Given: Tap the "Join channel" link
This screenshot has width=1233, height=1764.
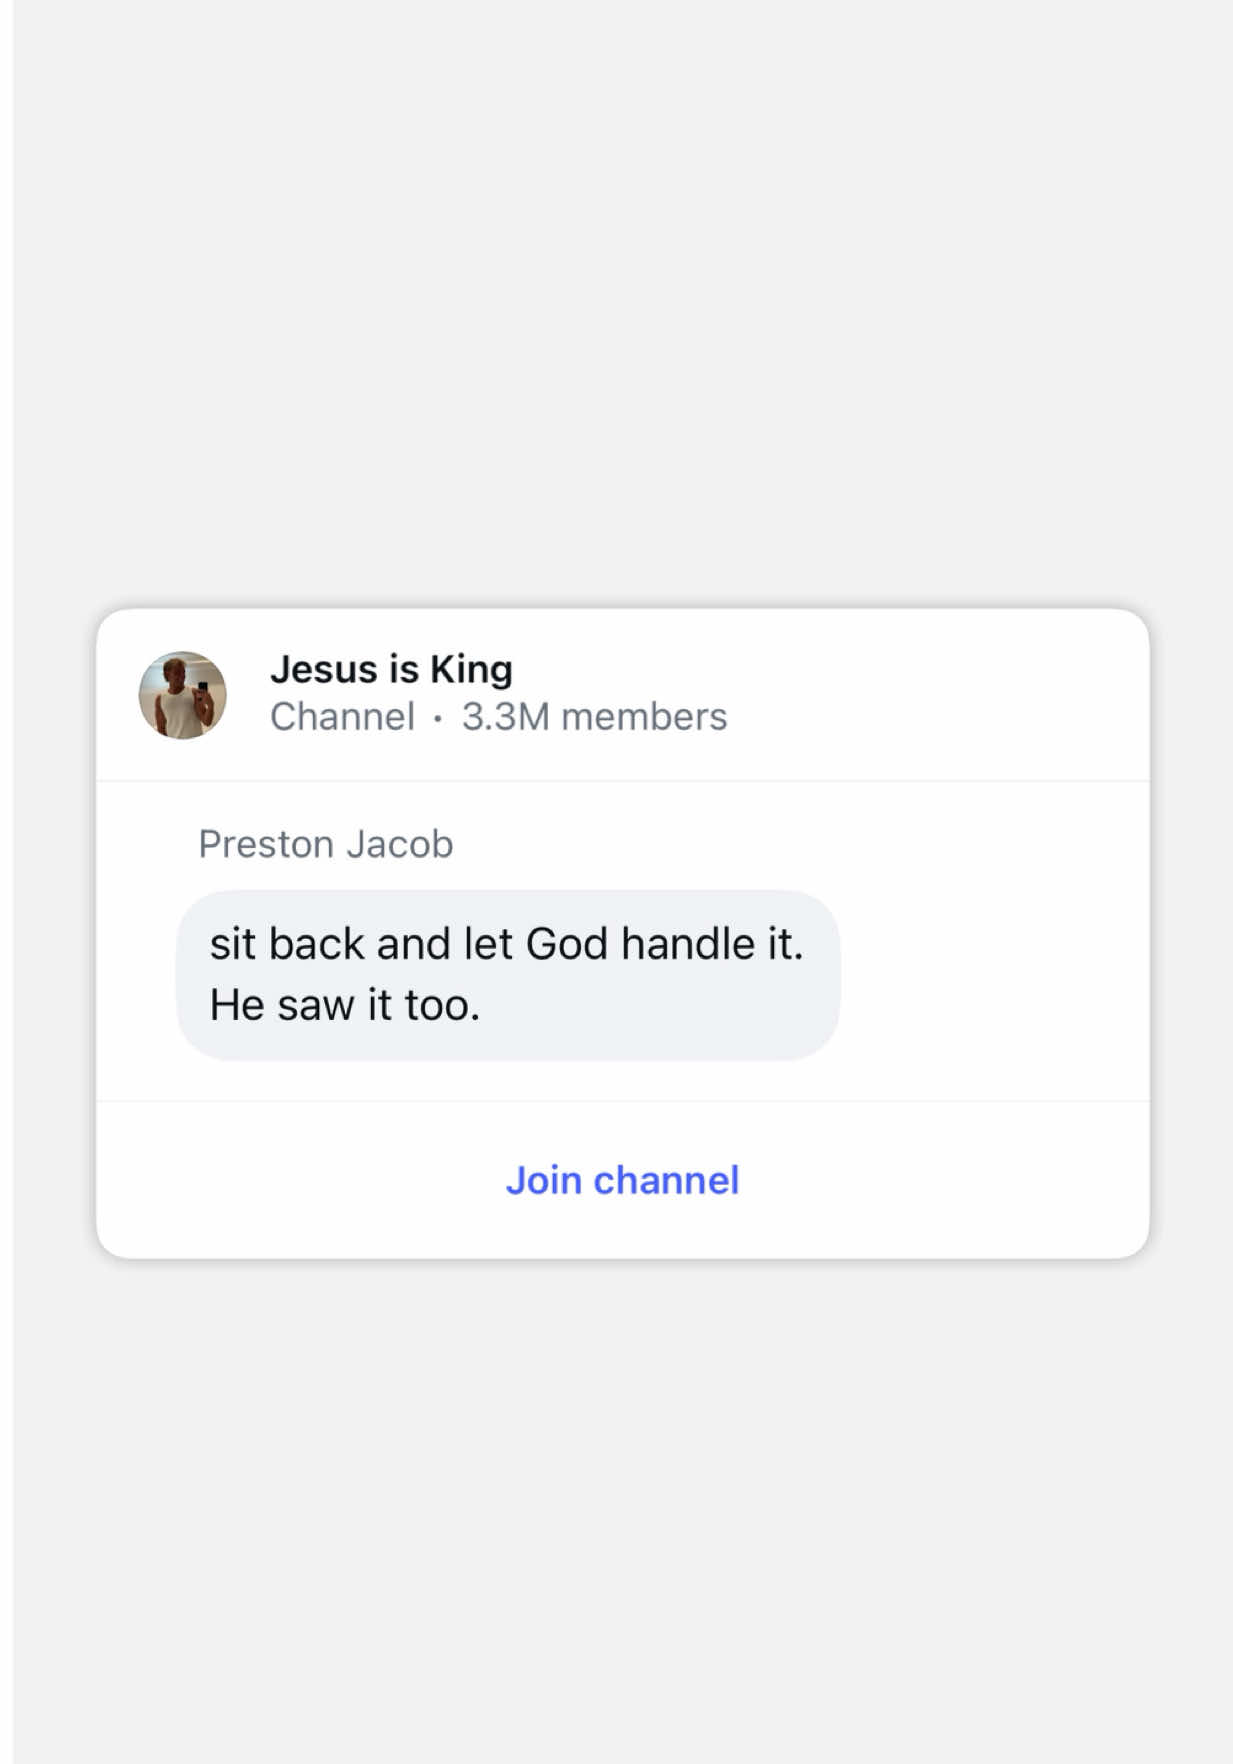Looking at the screenshot, I should 622,1180.
